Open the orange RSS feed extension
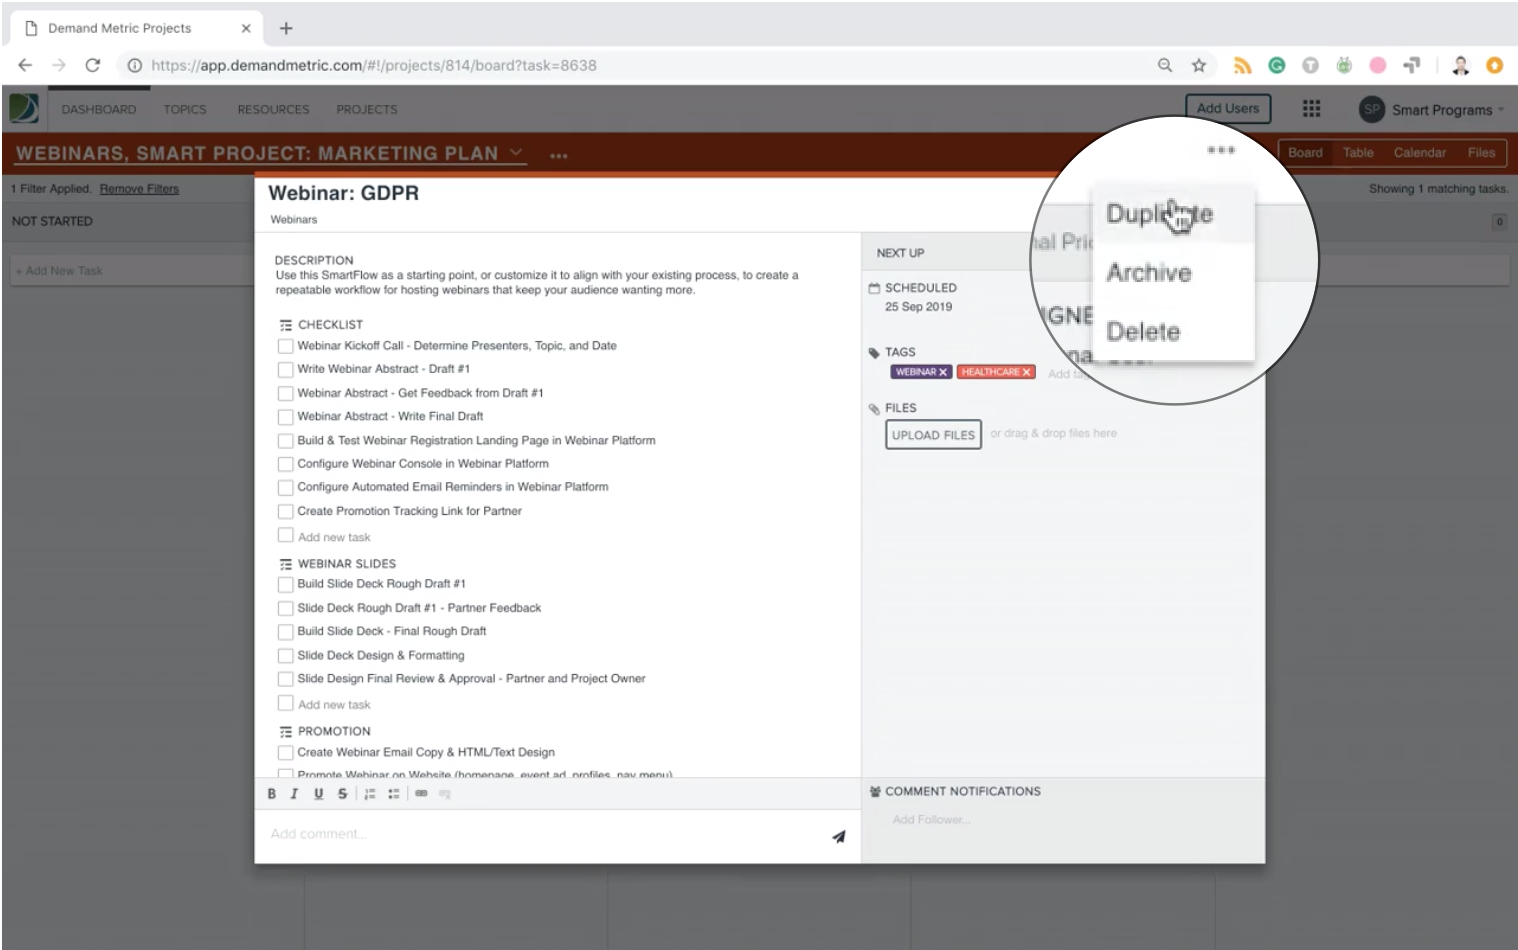1518x950 pixels. (1243, 65)
